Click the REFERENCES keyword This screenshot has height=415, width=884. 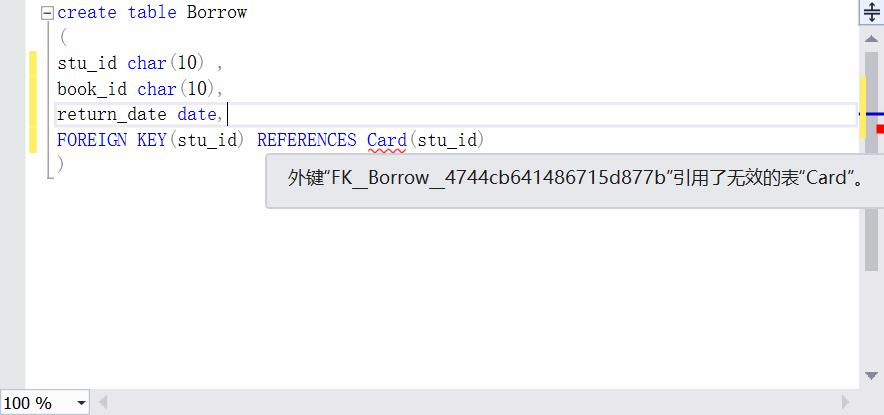[x=307, y=140]
